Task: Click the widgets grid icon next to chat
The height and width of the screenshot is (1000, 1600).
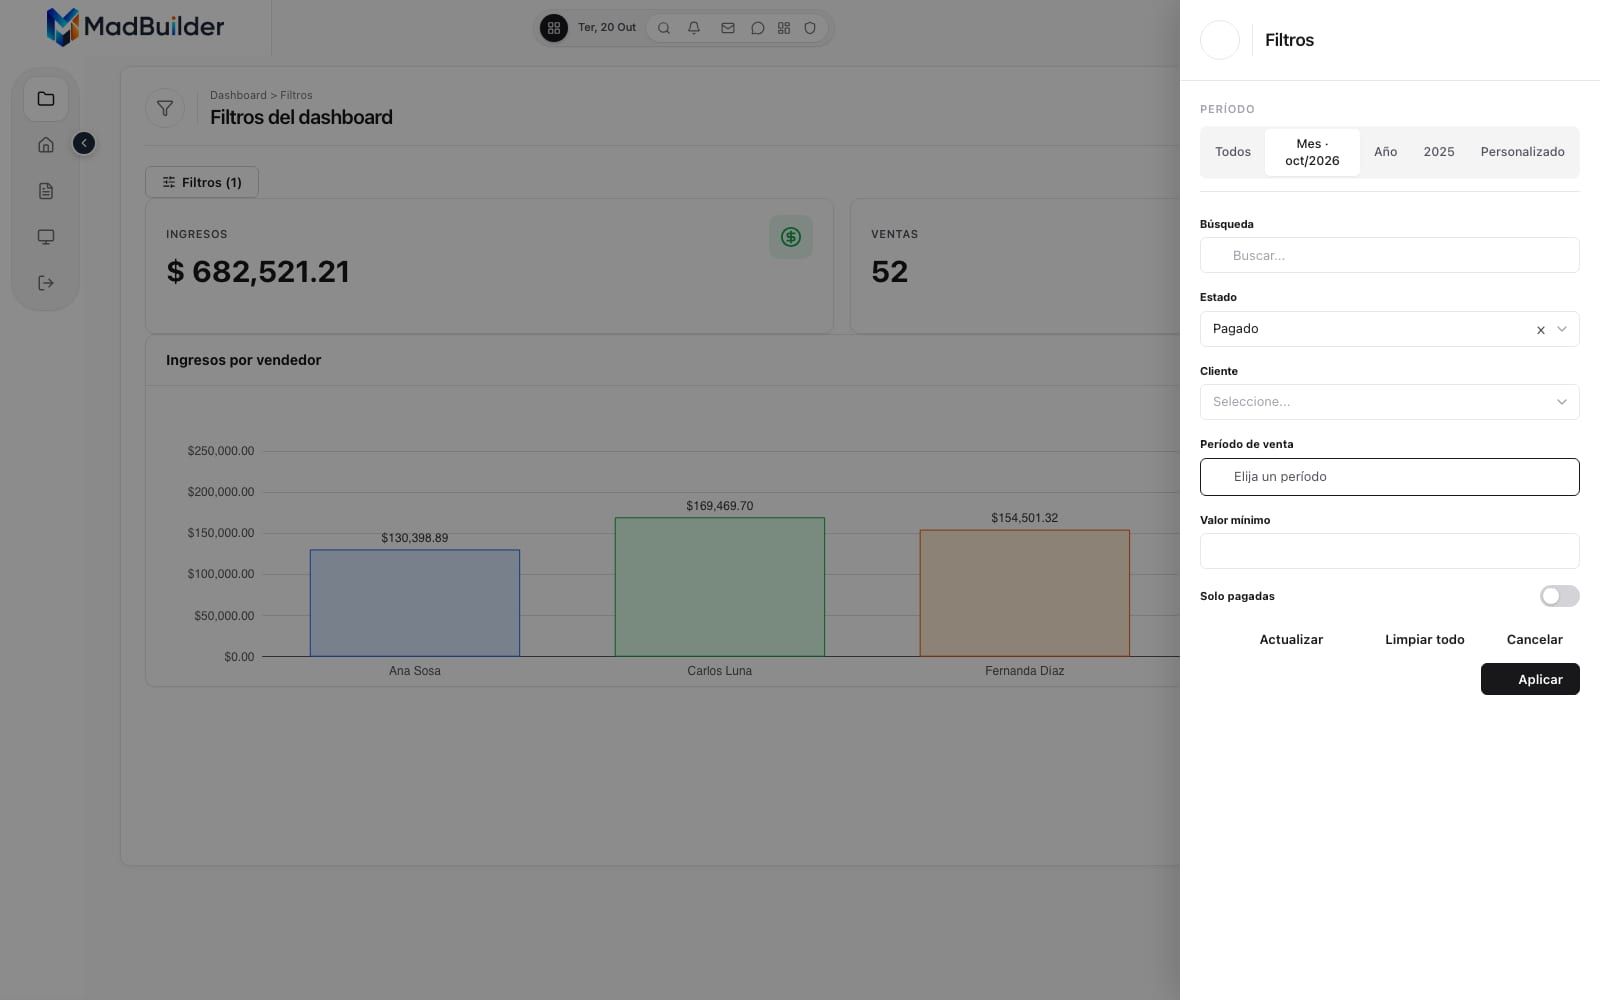Action: 784,28
